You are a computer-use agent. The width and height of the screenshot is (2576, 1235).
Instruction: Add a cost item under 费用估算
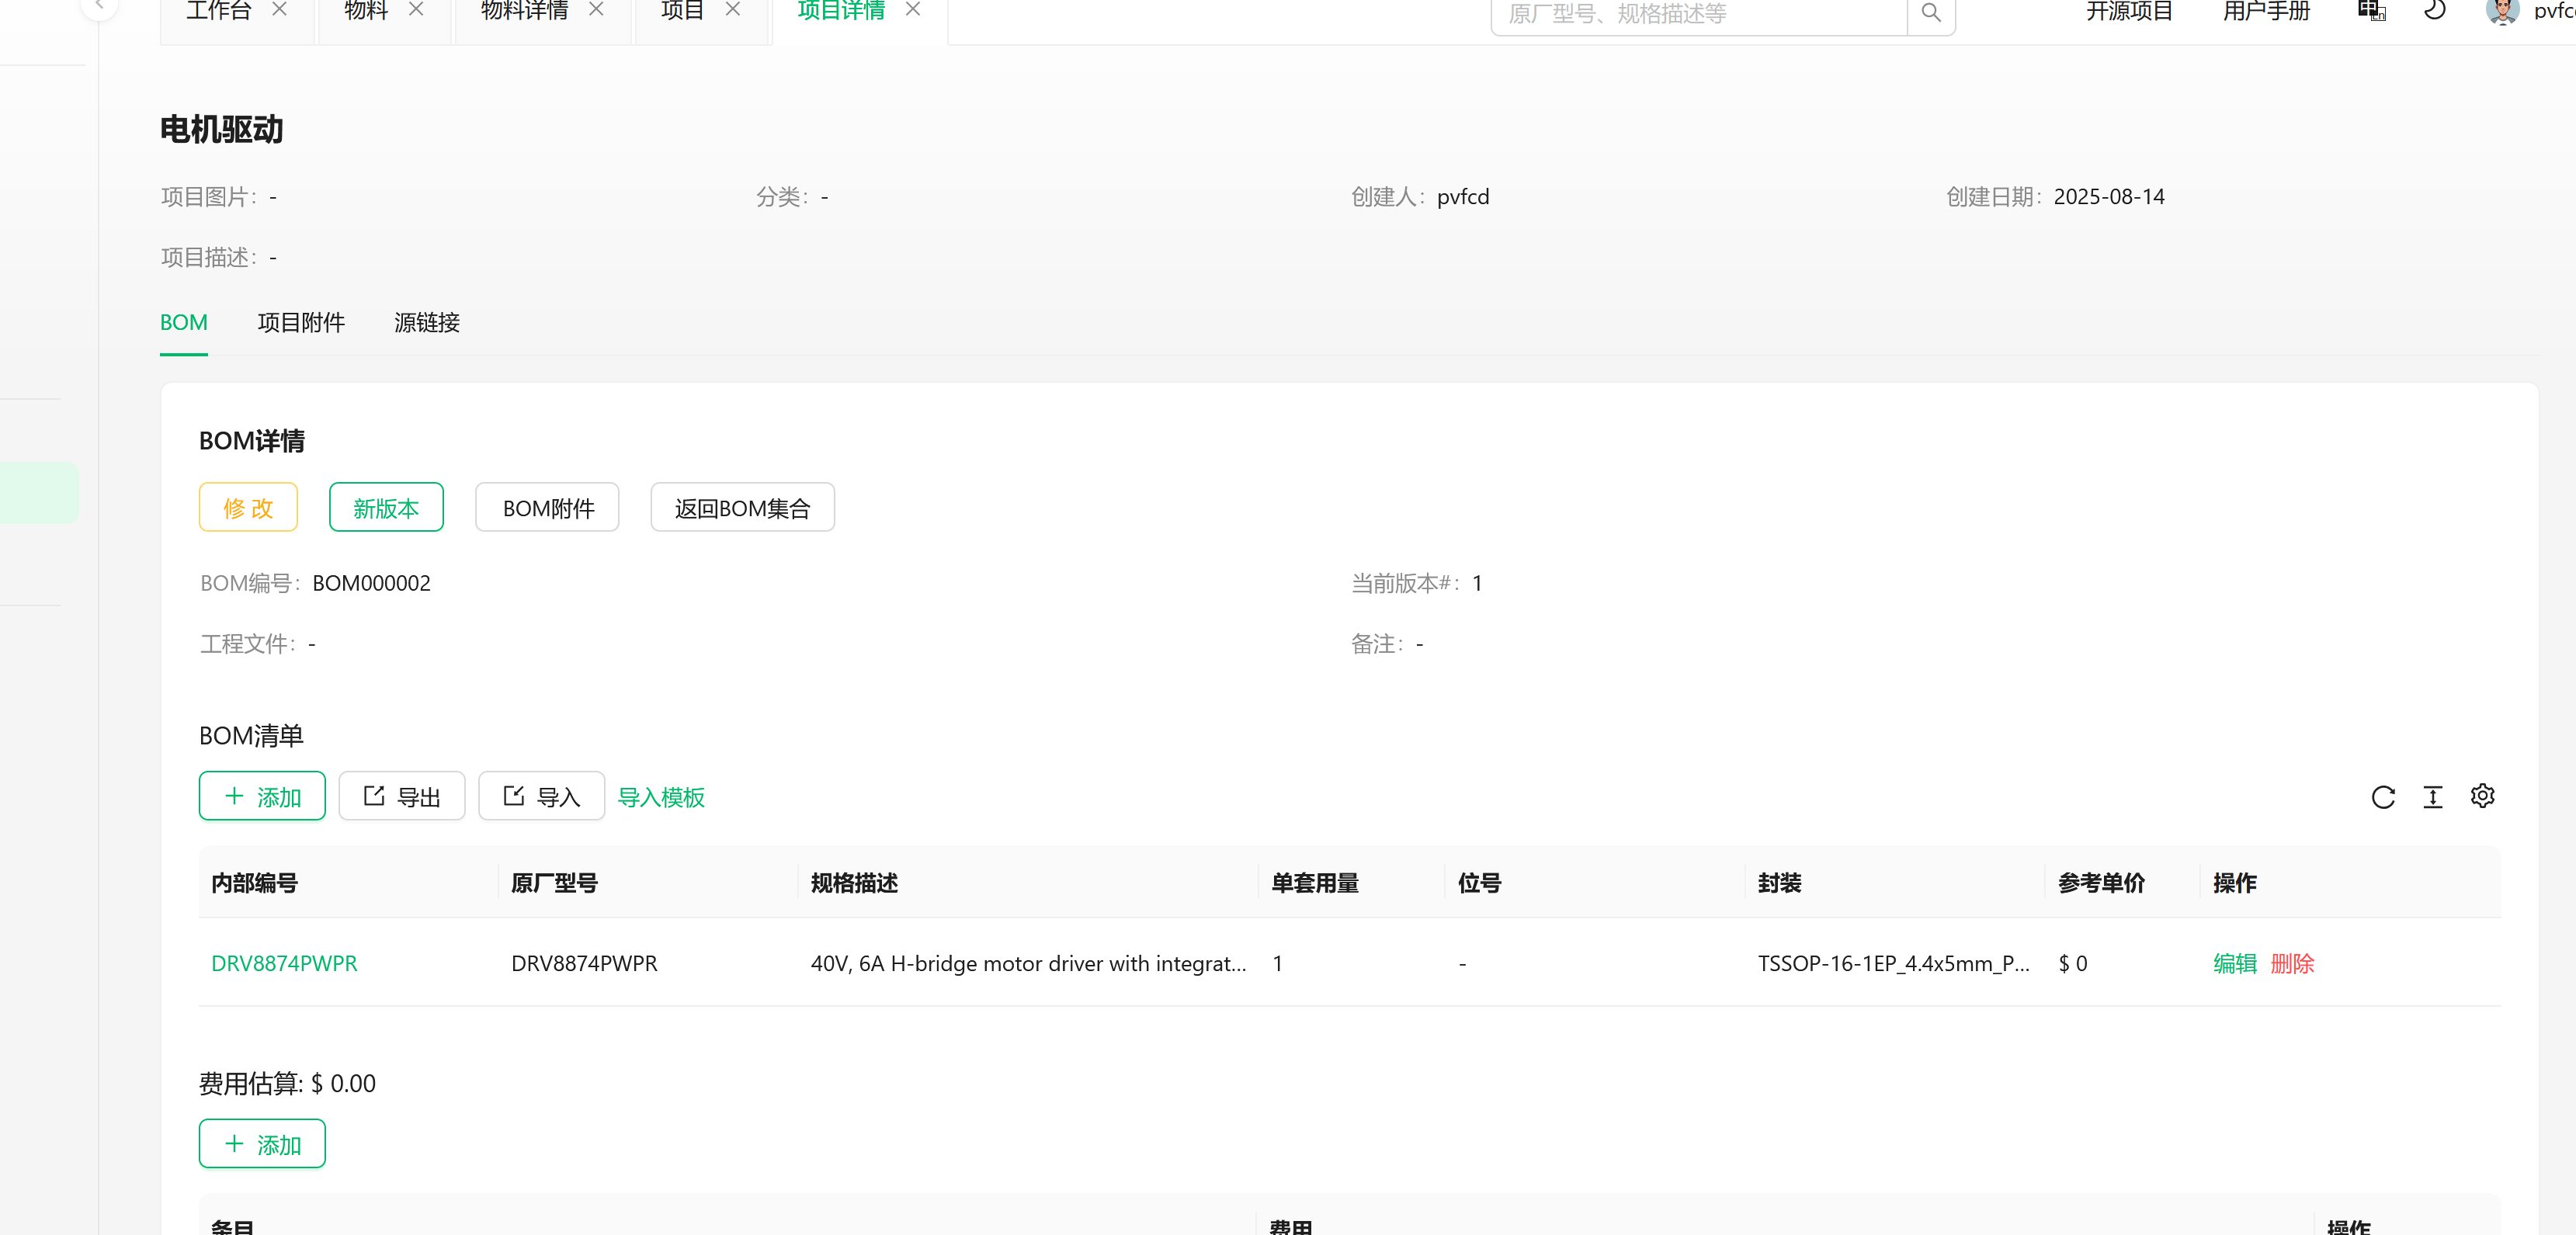pyautogui.click(x=262, y=1145)
